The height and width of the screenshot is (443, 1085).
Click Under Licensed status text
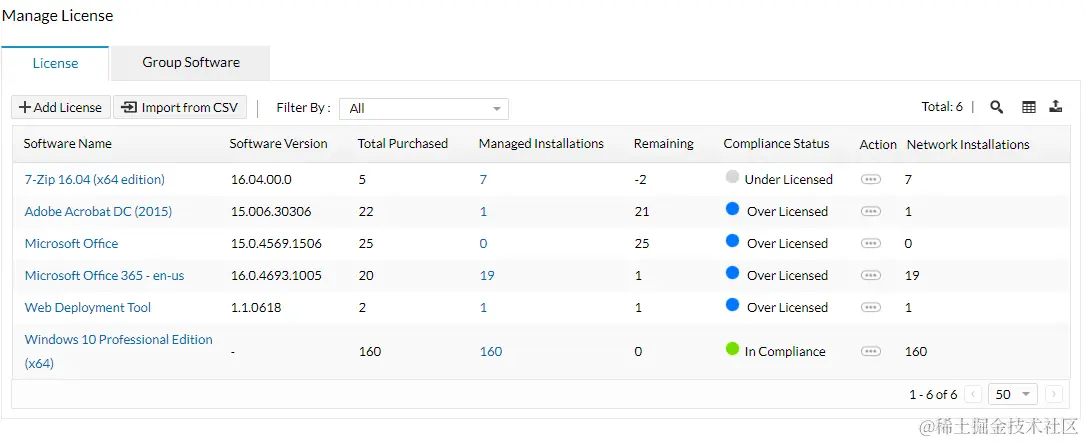pyautogui.click(x=788, y=179)
